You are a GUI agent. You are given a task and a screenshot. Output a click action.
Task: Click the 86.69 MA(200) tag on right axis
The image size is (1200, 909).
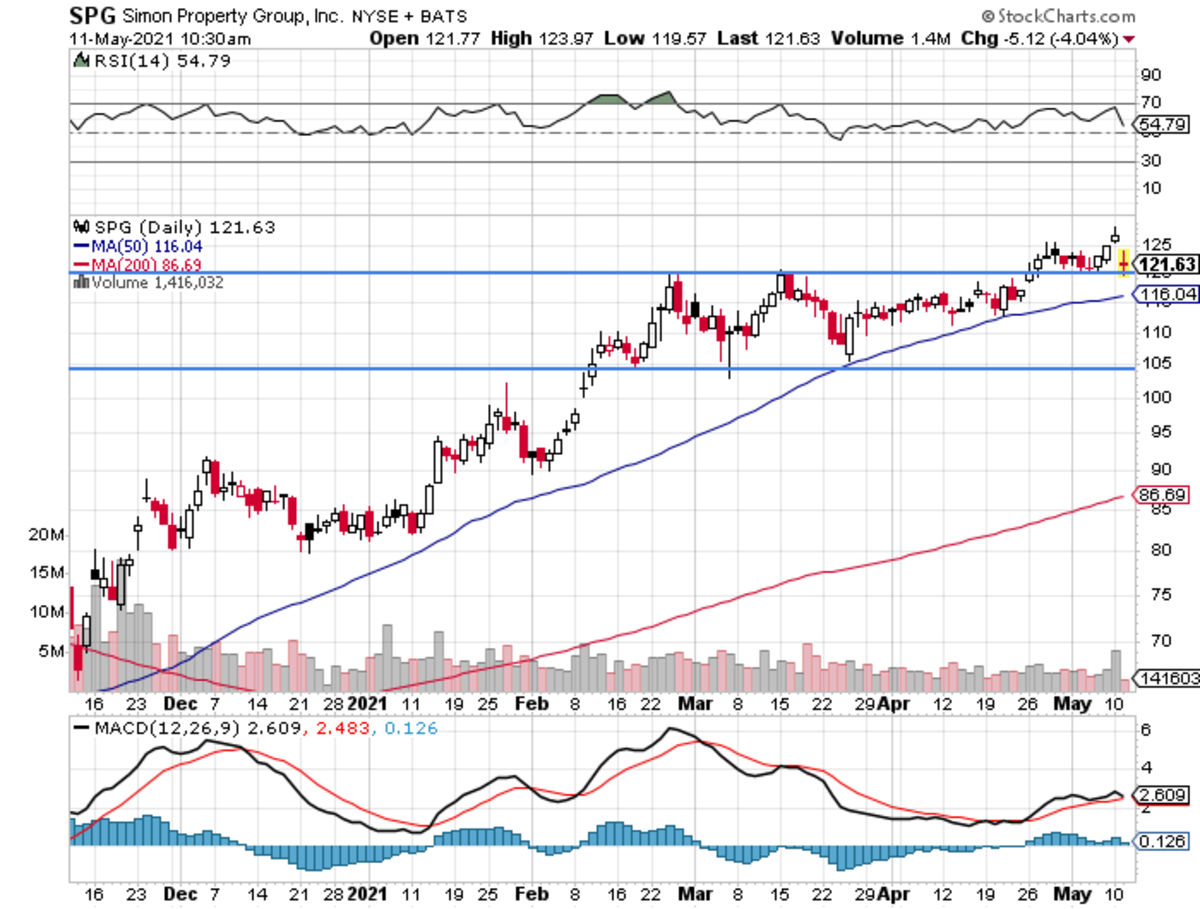tap(1161, 495)
